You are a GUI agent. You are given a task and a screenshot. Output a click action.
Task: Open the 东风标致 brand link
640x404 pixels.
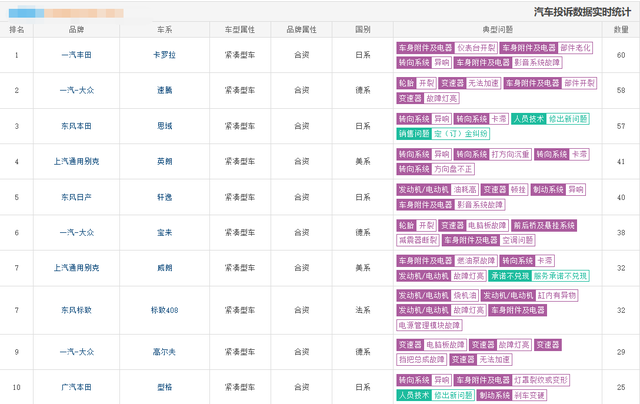tap(76, 310)
